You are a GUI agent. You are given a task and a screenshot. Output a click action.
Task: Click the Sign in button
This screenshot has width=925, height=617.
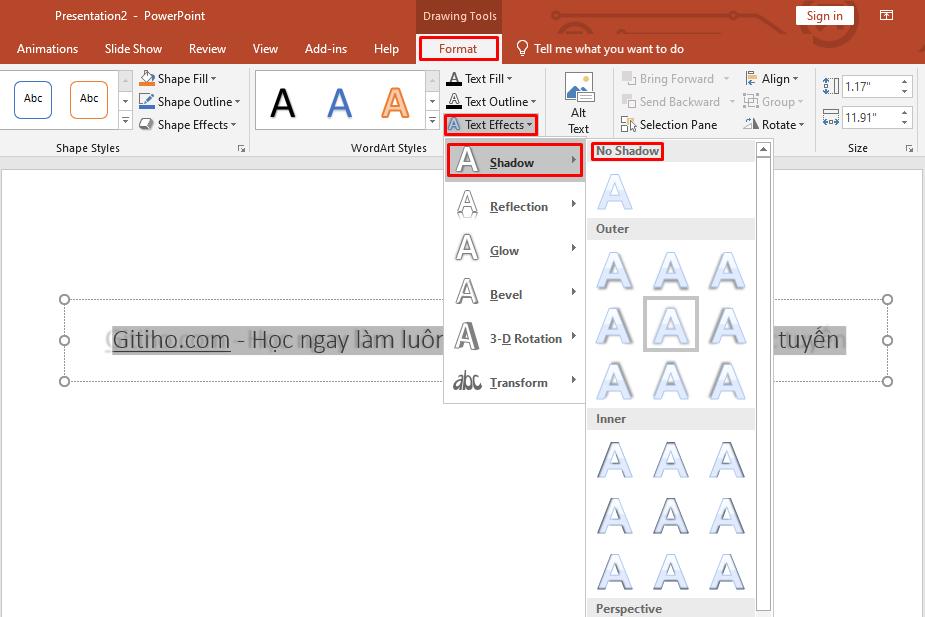pos(824,15)
